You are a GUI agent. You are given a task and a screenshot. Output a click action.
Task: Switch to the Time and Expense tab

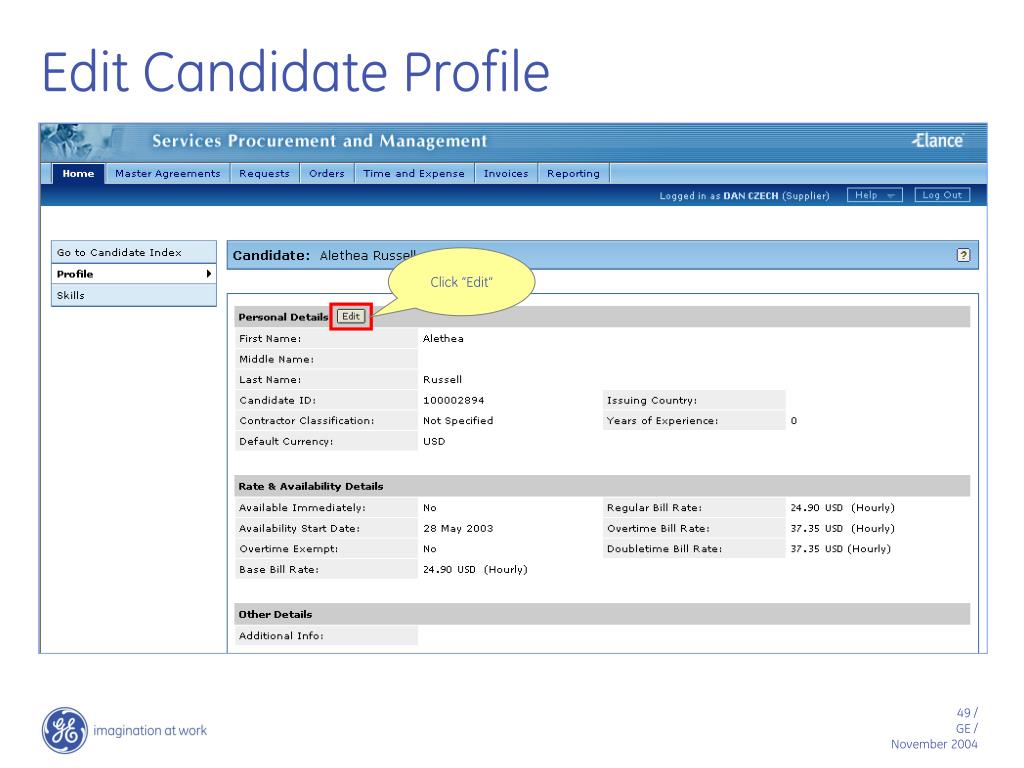414,172
